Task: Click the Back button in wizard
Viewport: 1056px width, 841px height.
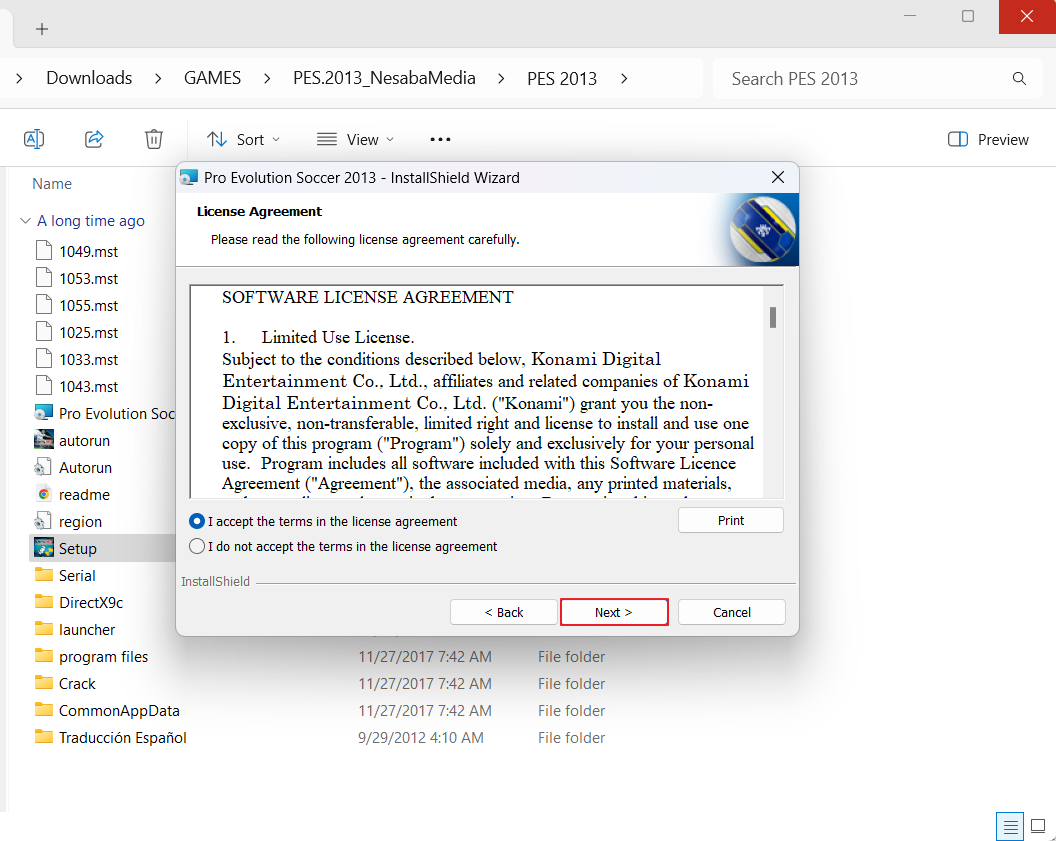Action: [504, 612]
